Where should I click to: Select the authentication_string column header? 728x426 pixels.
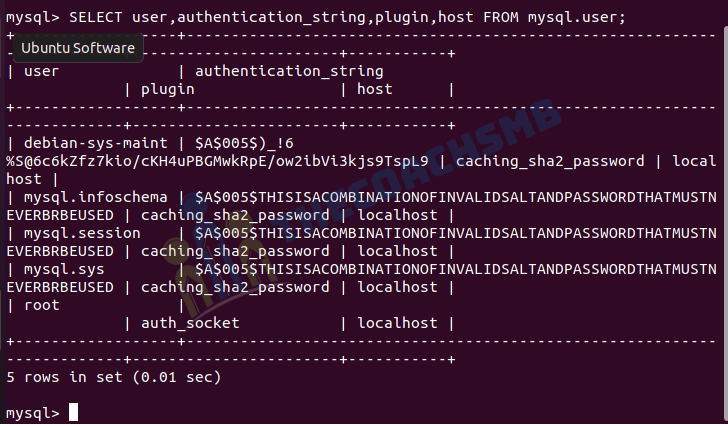coord(289,71)
